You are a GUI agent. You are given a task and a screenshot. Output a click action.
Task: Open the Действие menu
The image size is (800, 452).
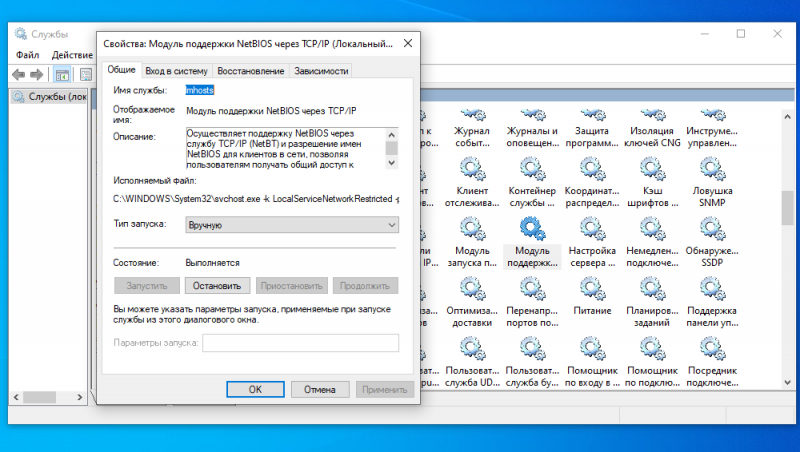(72, 55)
